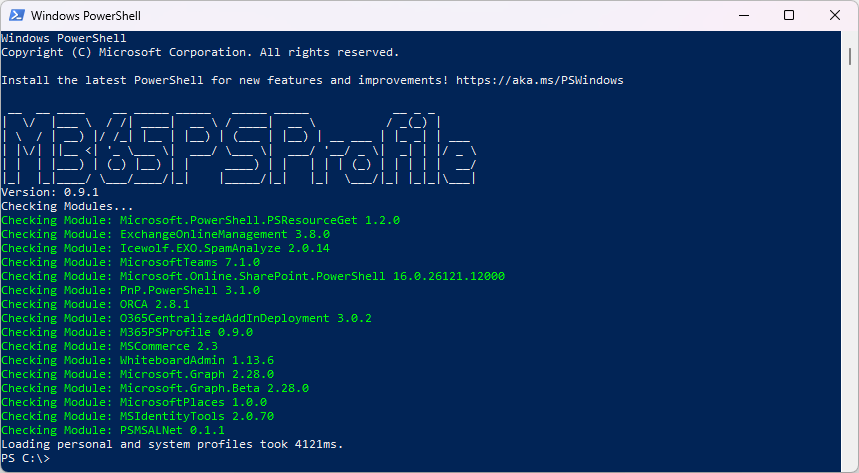Click the PSMSALNet 0.1.1 module line
This screenshot has height=473, width=859.
pos(113,430)
